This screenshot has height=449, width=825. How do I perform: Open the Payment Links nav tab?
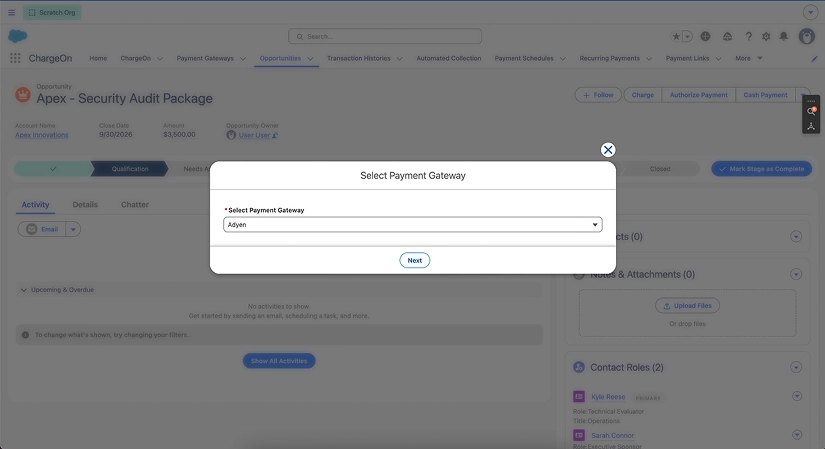click(687, 58)
